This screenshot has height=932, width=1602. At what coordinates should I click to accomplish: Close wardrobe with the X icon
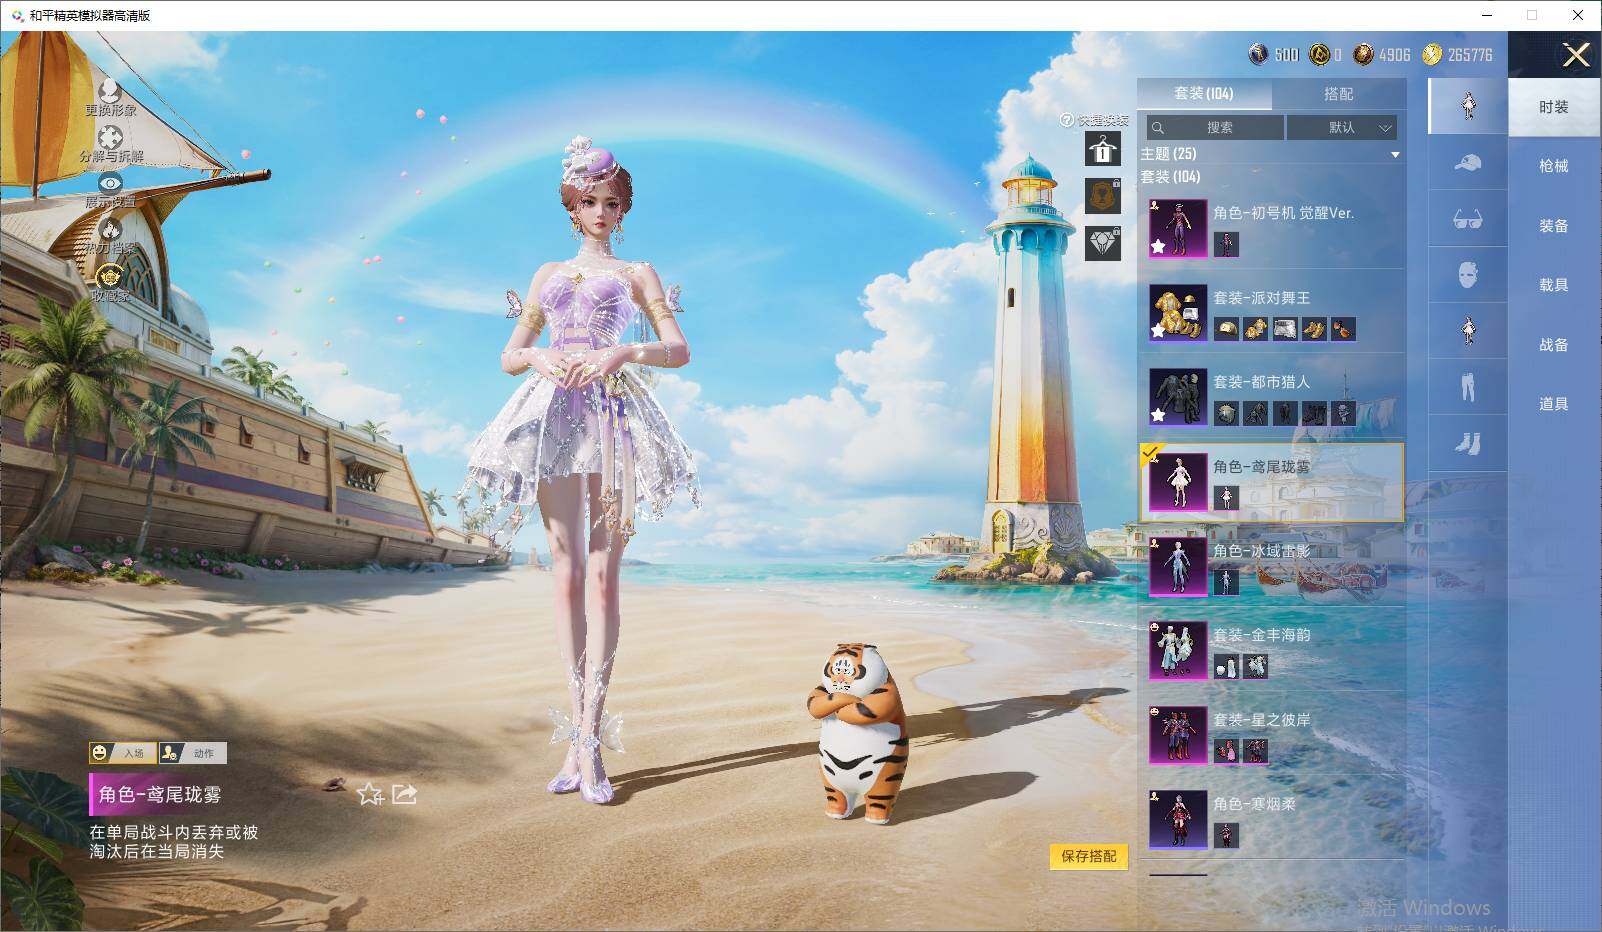pyautogui.click(x=1576, y=55)
